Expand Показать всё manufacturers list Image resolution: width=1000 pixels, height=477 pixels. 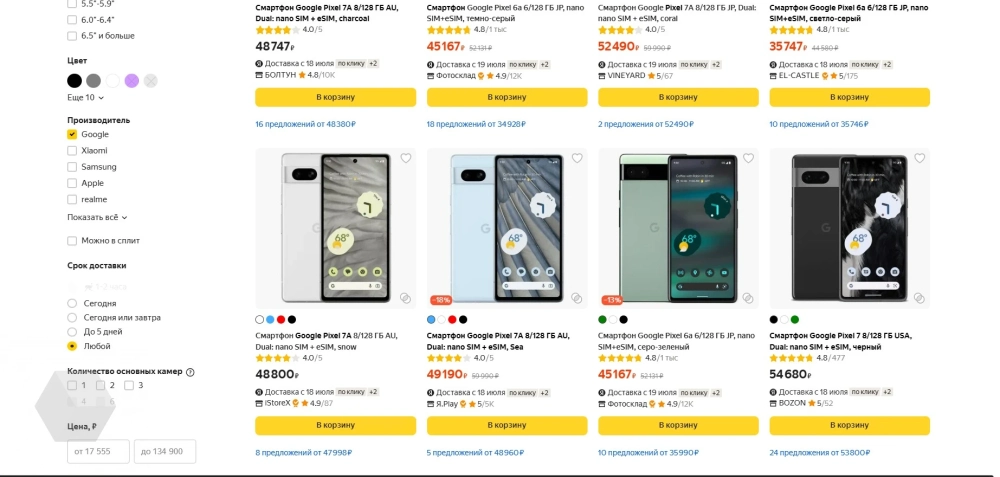[97, 217]
